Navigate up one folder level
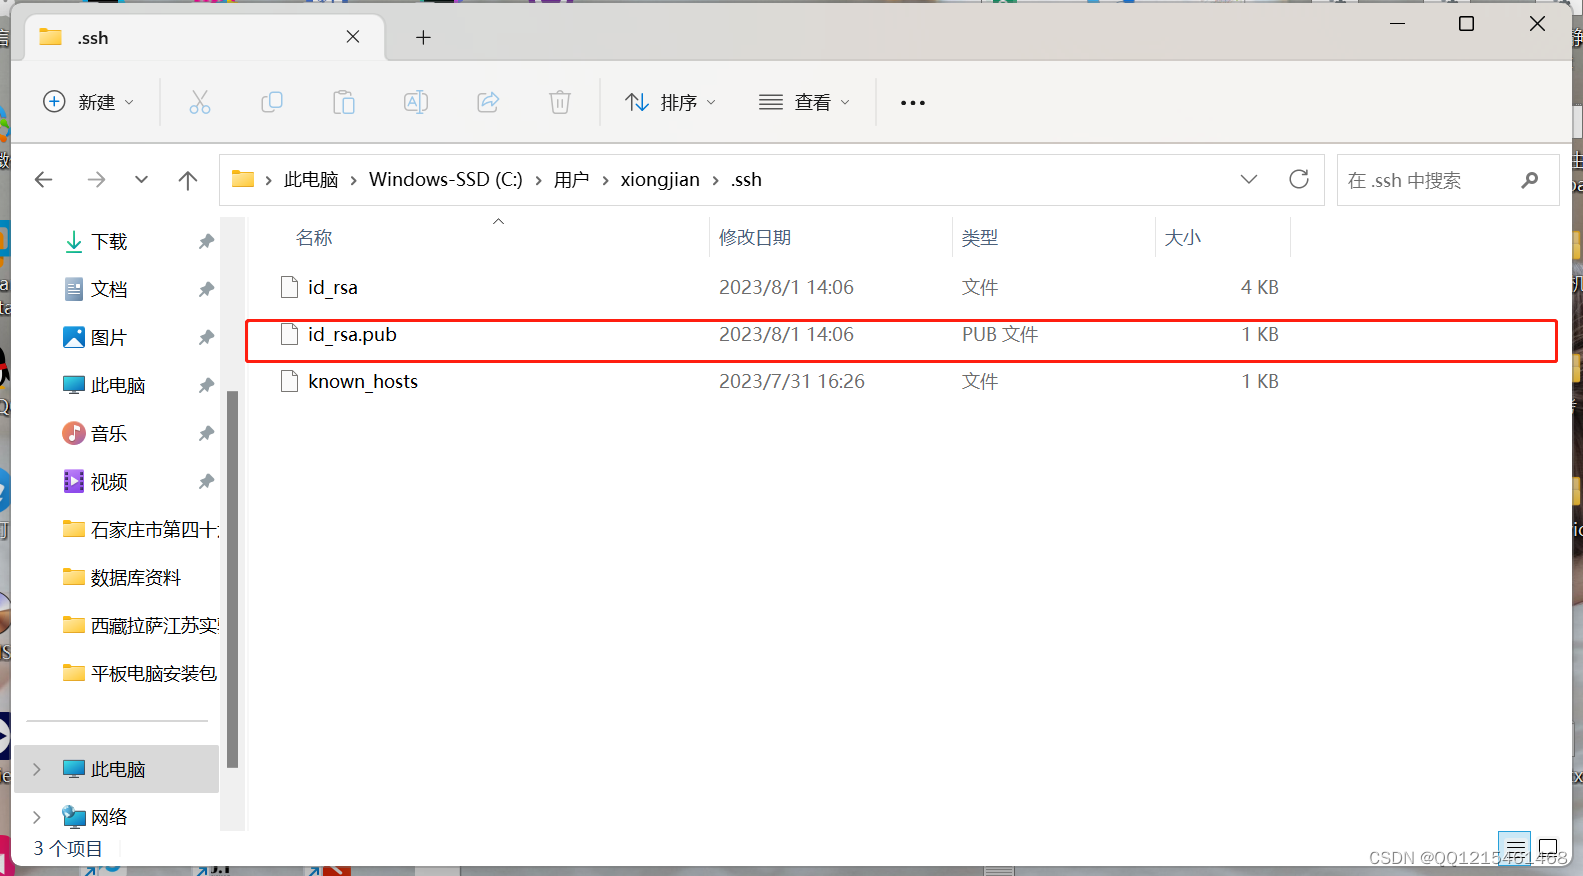The width and height of the screenshot is (1583, 876). [188, 180]
